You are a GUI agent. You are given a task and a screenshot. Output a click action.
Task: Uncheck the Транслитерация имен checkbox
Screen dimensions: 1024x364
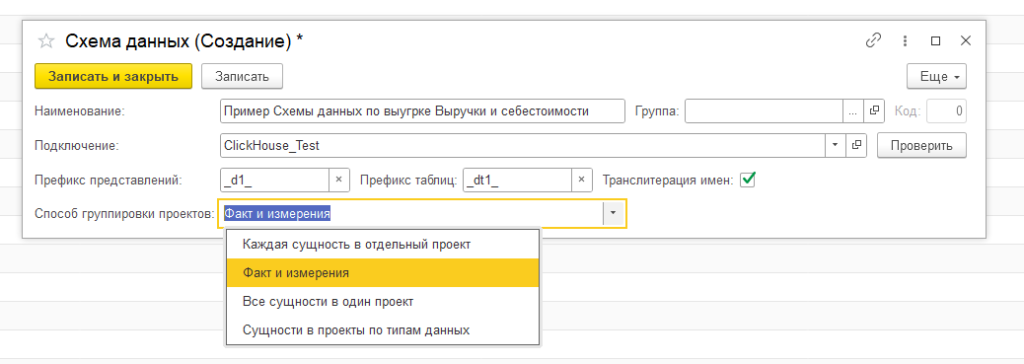748,179
